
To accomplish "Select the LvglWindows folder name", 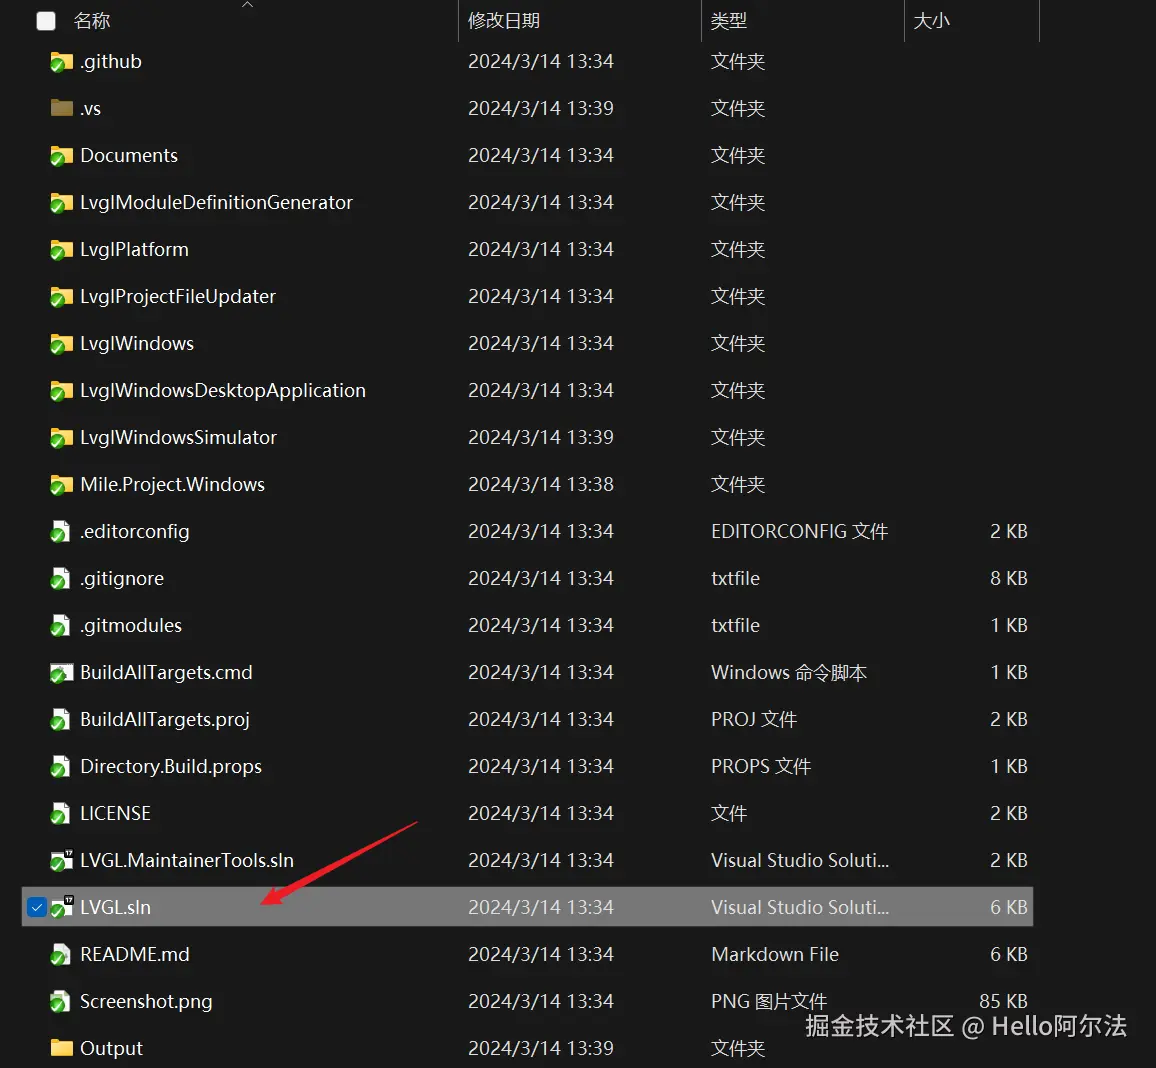I will click(137, 343).
